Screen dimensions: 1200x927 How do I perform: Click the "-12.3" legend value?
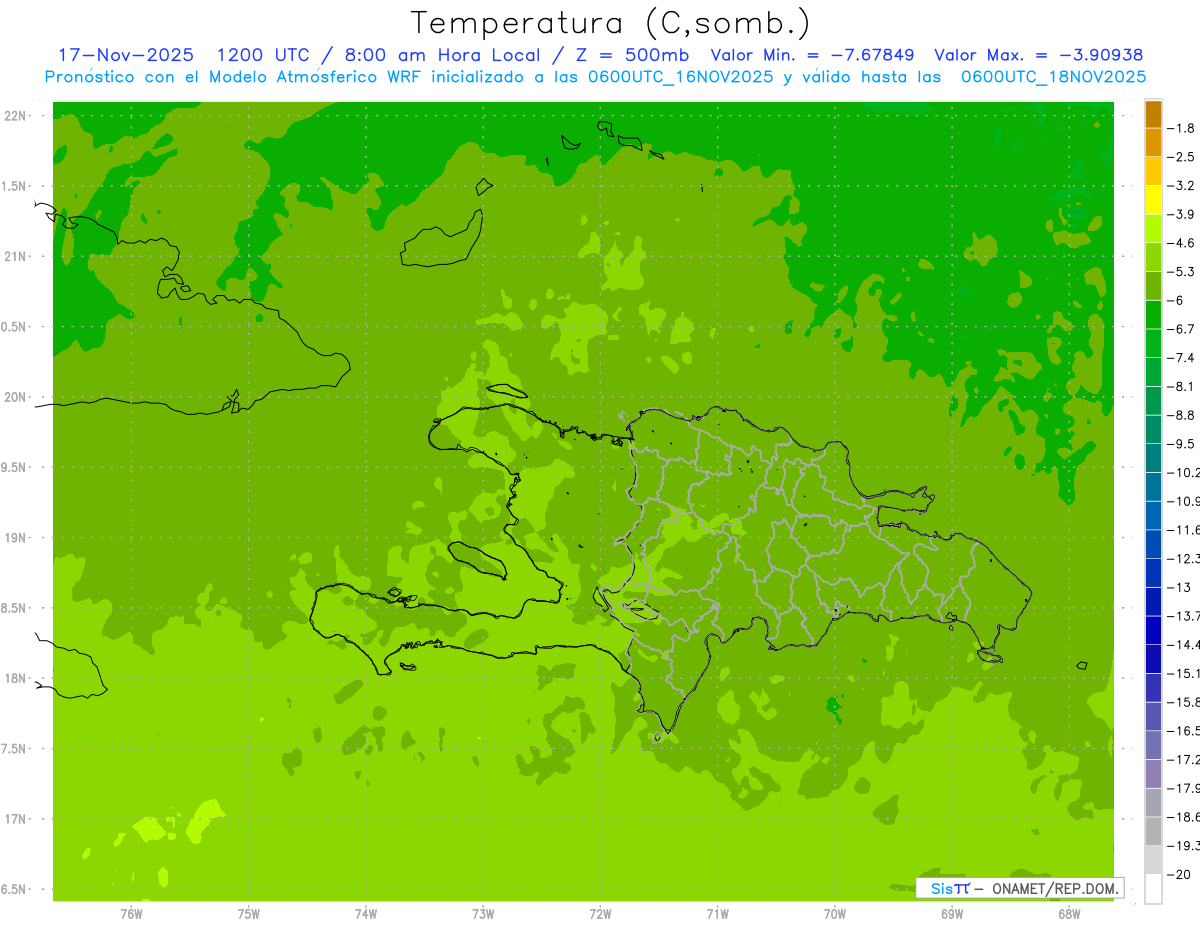1183,559
